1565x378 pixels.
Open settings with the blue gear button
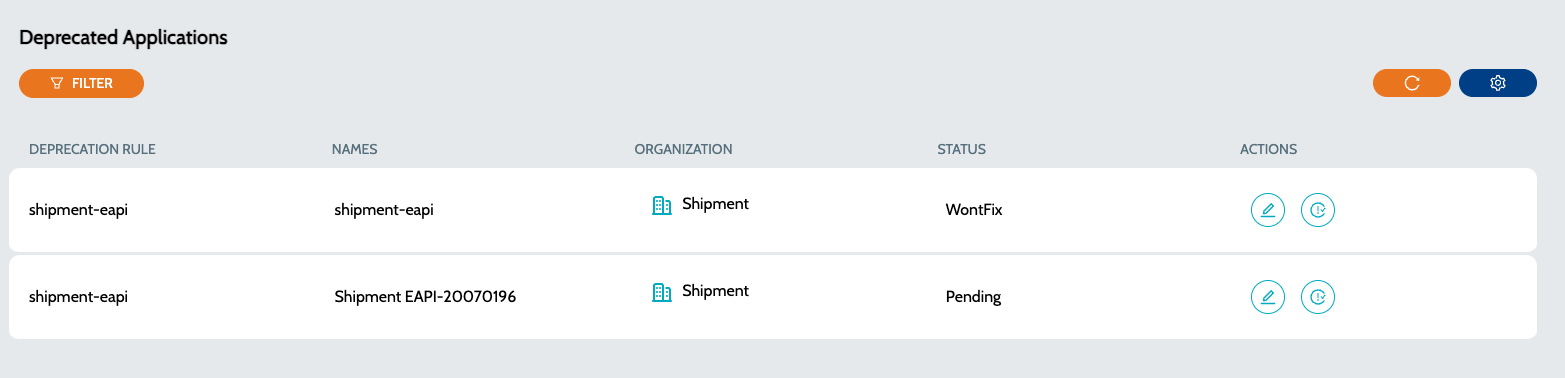coord(1498,83)
